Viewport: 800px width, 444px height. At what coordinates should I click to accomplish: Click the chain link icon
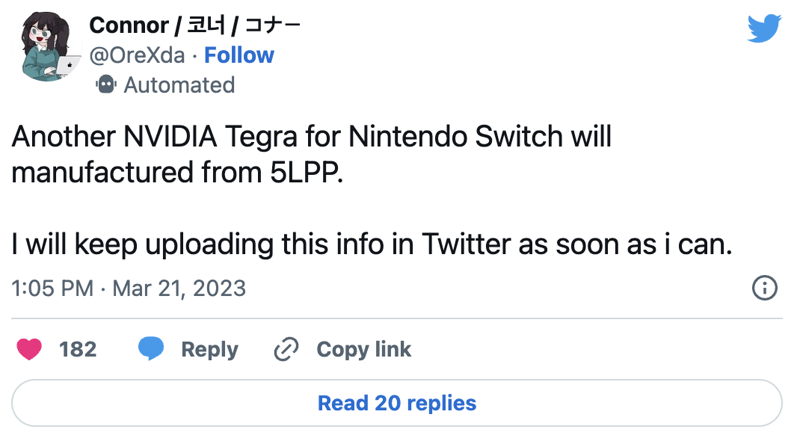click(x=286, y=349)
